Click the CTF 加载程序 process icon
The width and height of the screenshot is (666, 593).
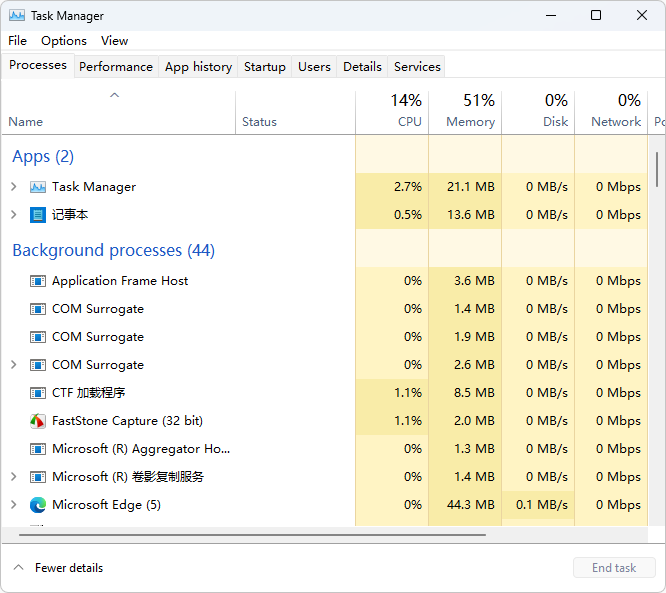(x=38, y=393)
